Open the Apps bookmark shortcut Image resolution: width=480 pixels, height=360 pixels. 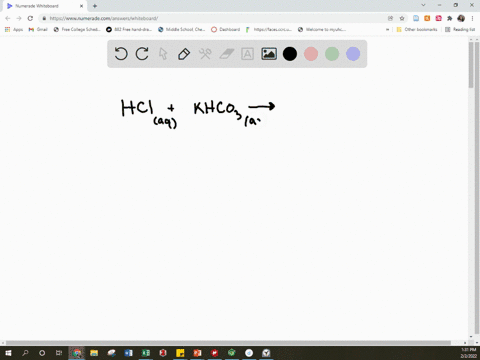click(x=14, y=29)
